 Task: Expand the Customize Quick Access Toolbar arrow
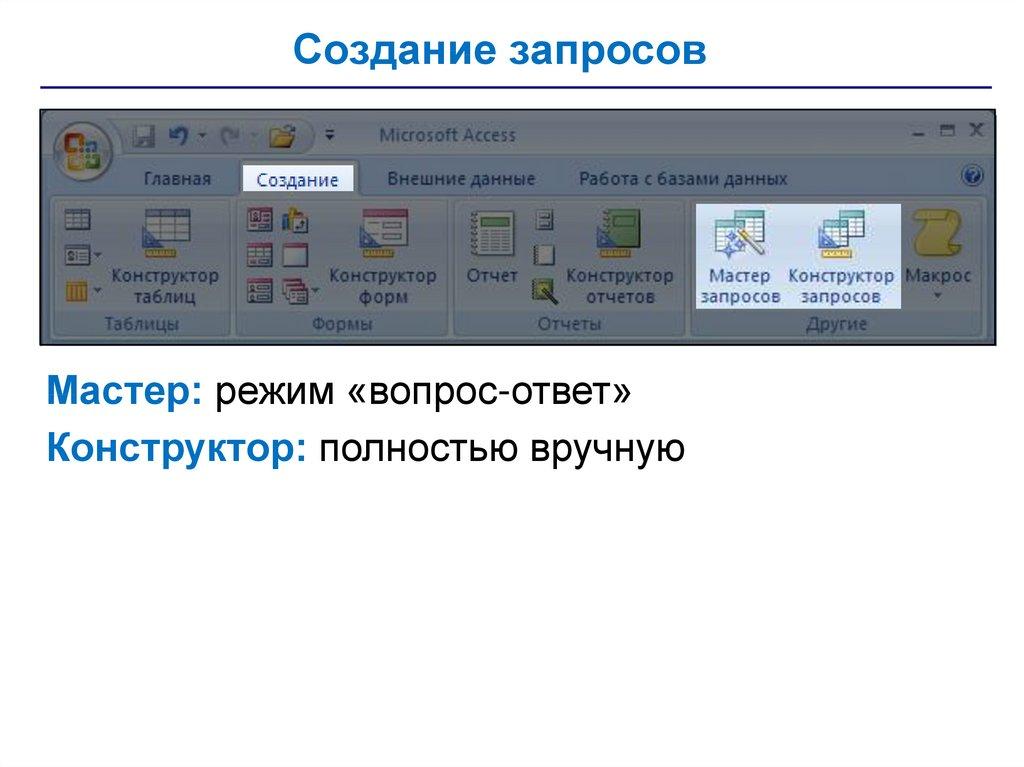click(331, 135)
